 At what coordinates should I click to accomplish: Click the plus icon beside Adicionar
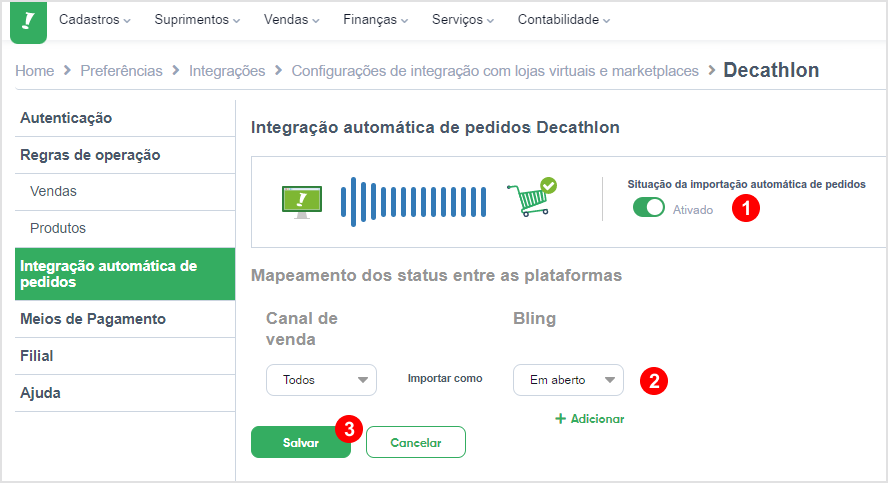click(x=561, y=419)
